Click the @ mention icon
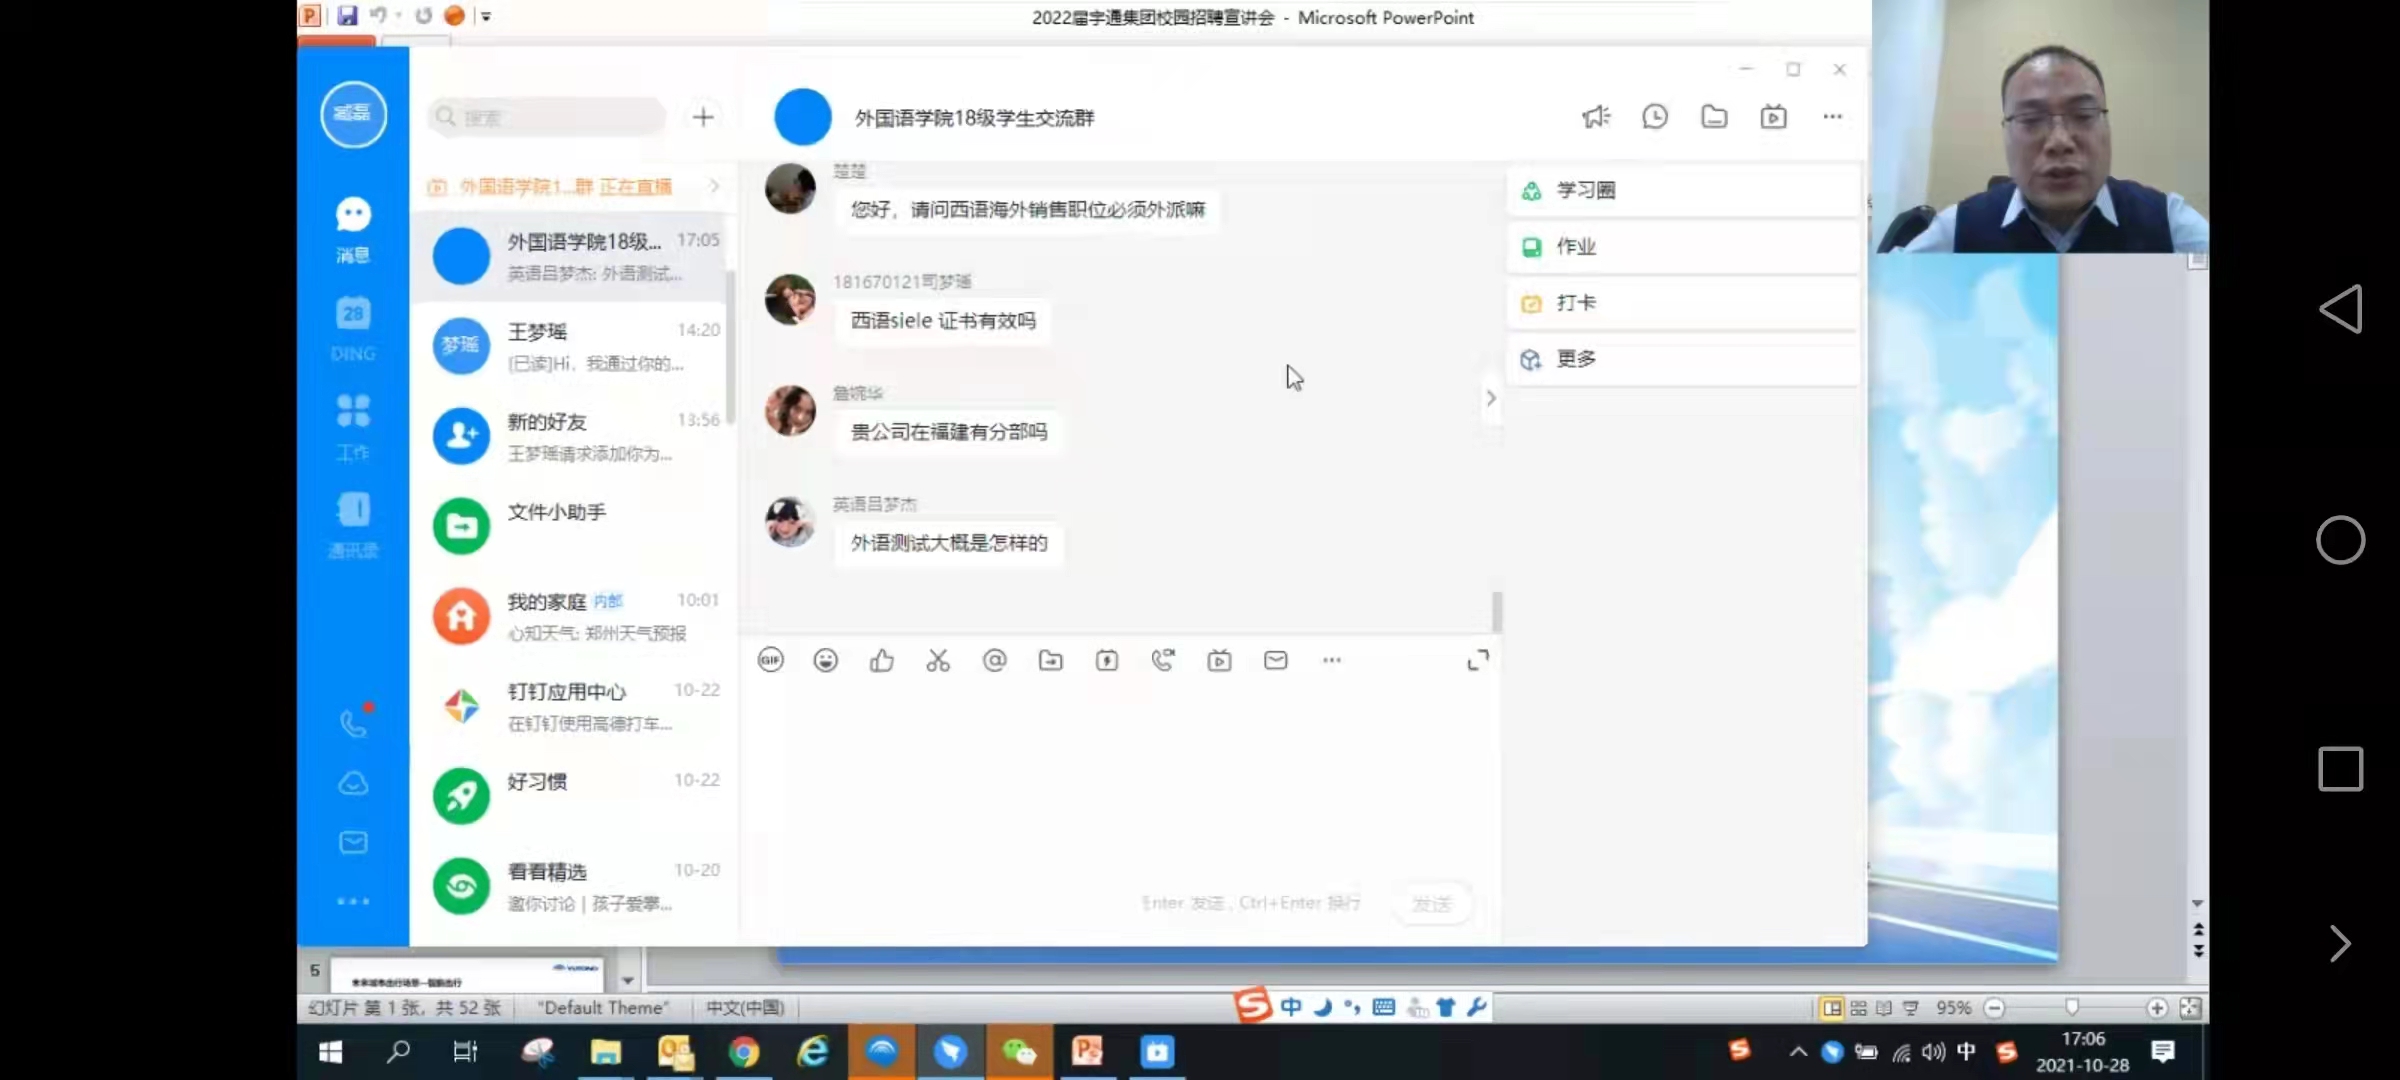 point(994,660)
